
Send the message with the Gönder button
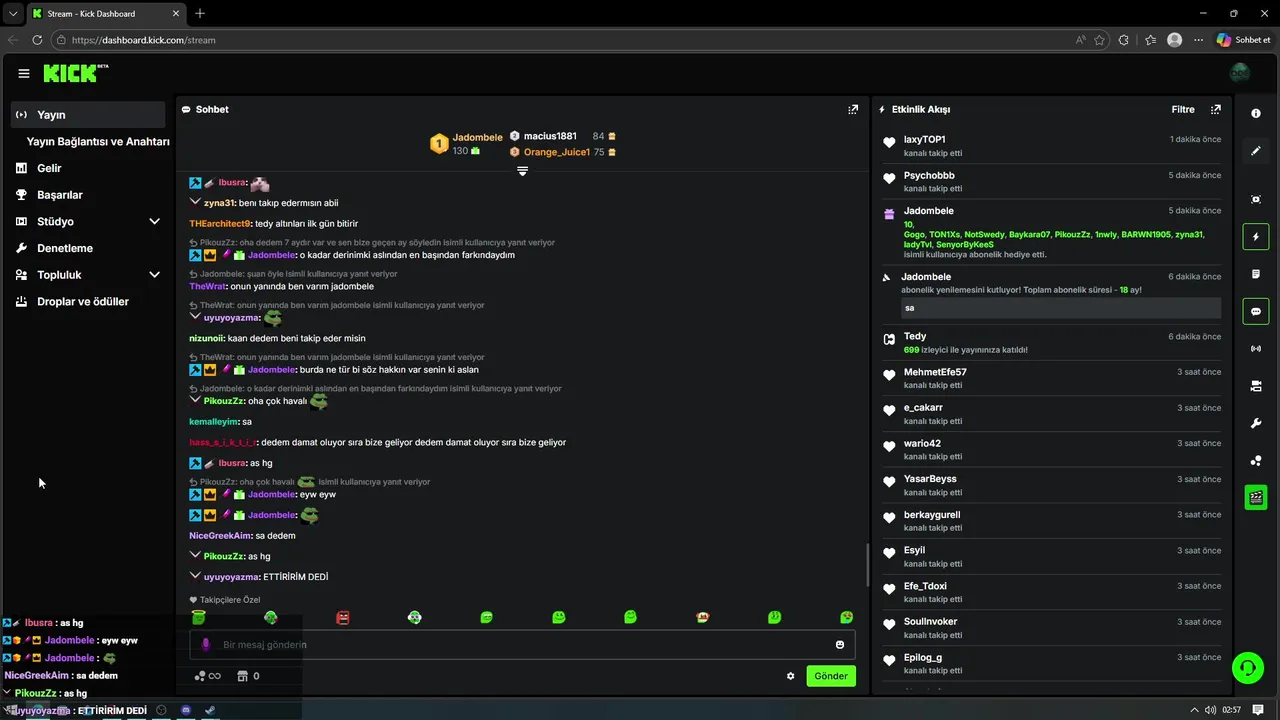coord(831,676)
